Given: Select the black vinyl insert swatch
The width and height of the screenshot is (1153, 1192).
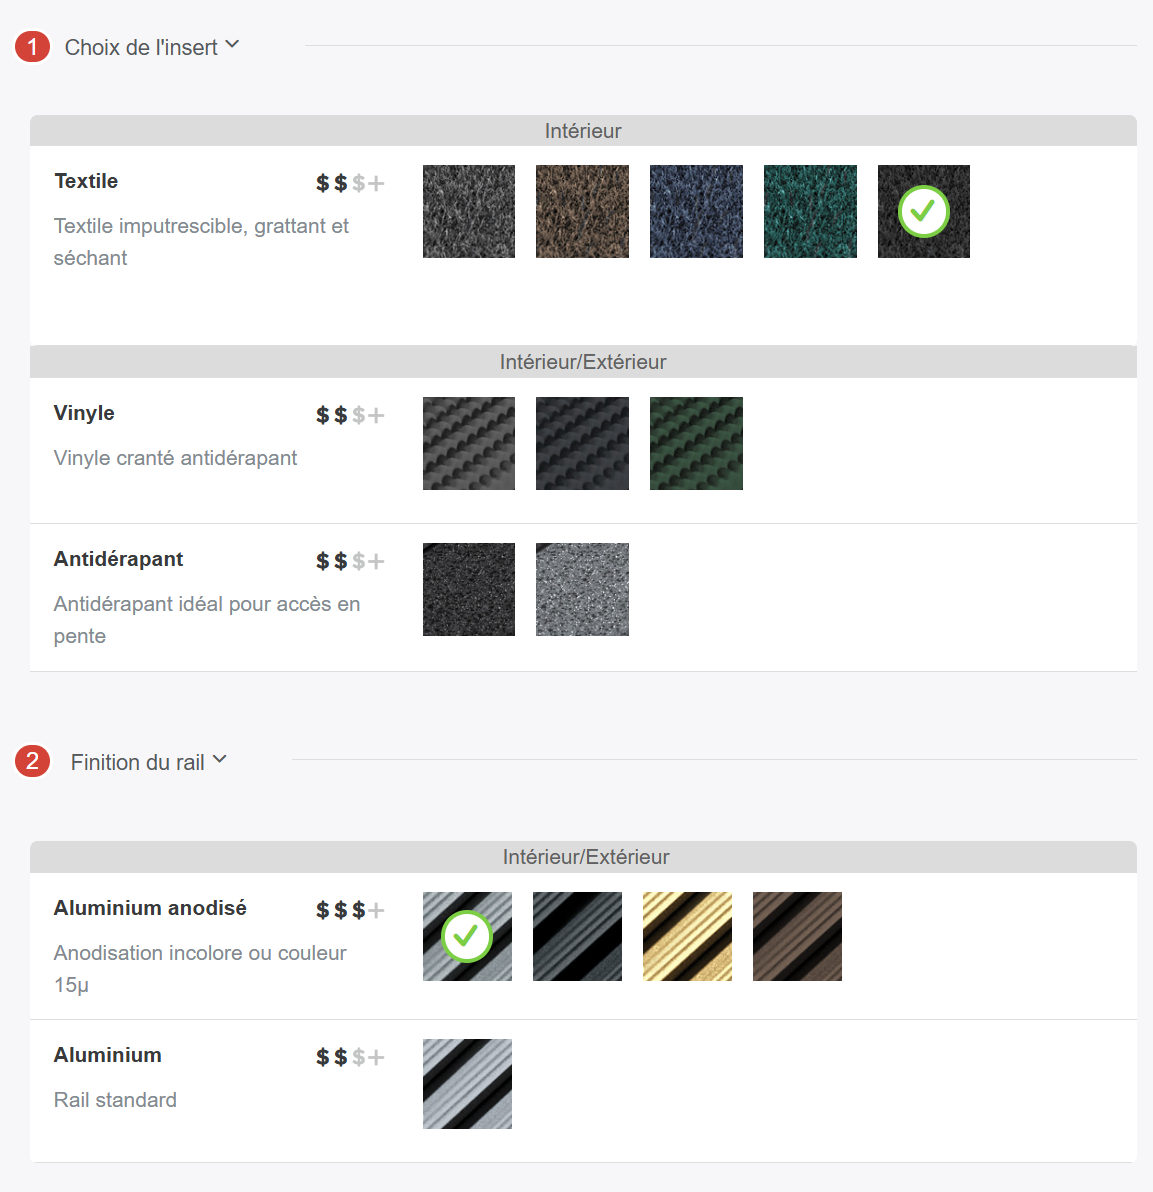Looking at the screenshot, I should click(582, 443).
